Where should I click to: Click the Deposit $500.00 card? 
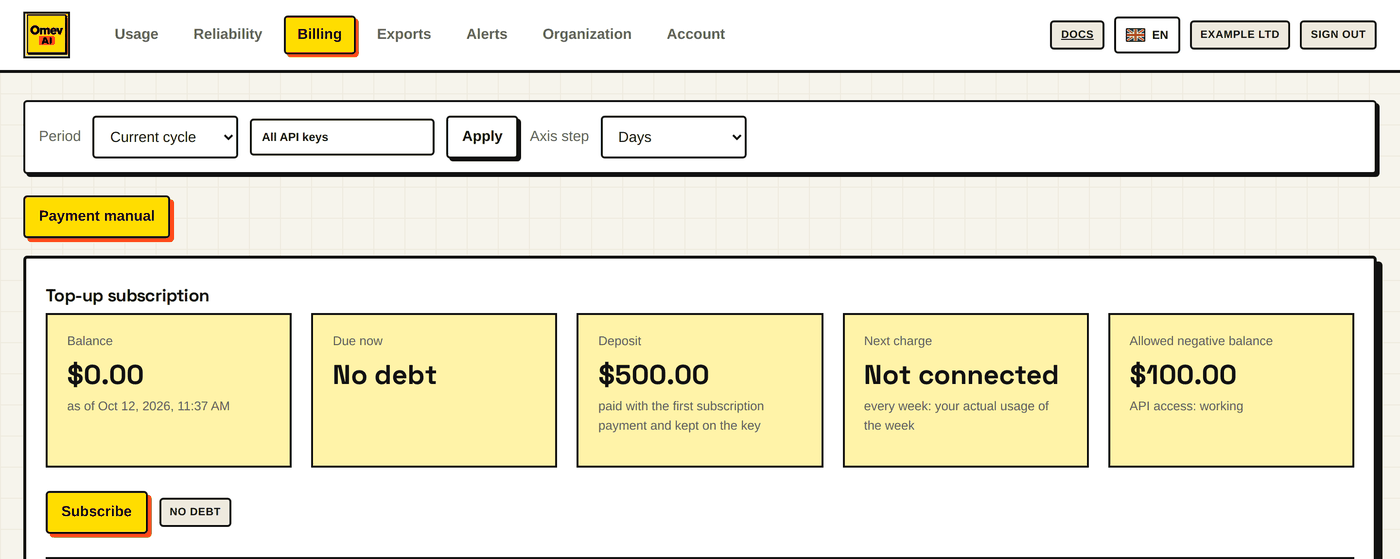point(700,390)
